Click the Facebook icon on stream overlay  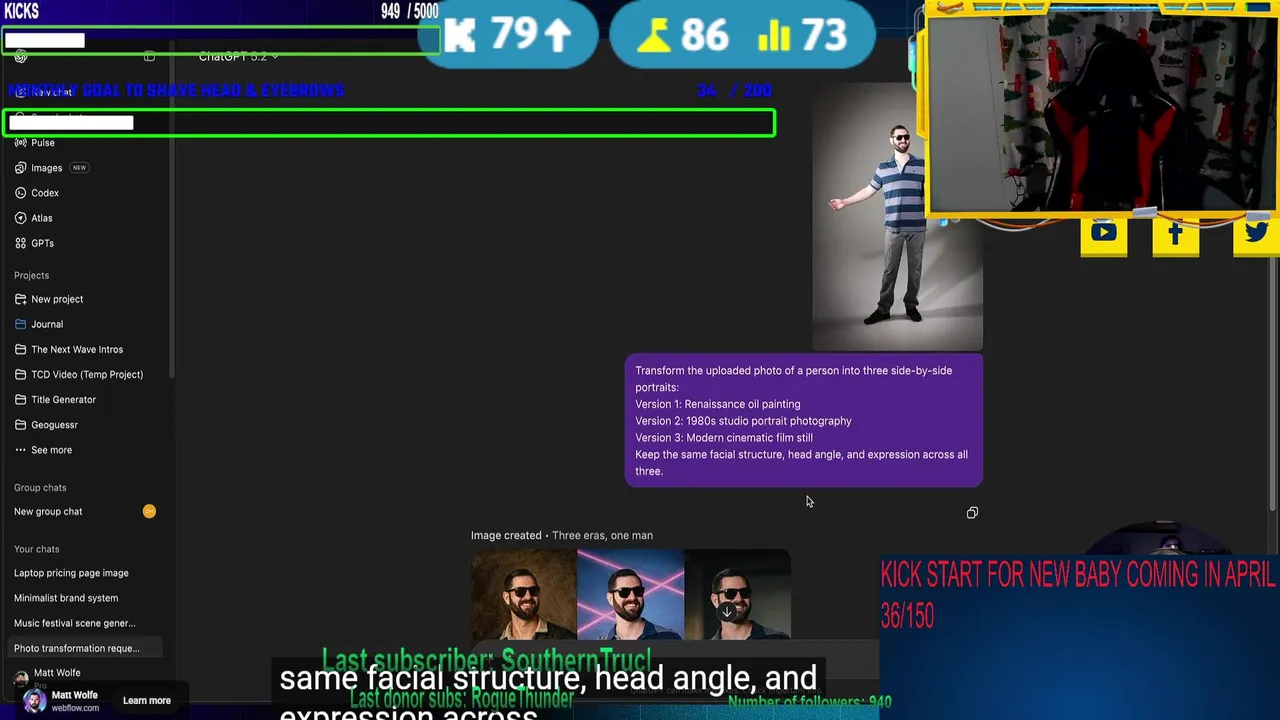click(x=1175, y=233)
